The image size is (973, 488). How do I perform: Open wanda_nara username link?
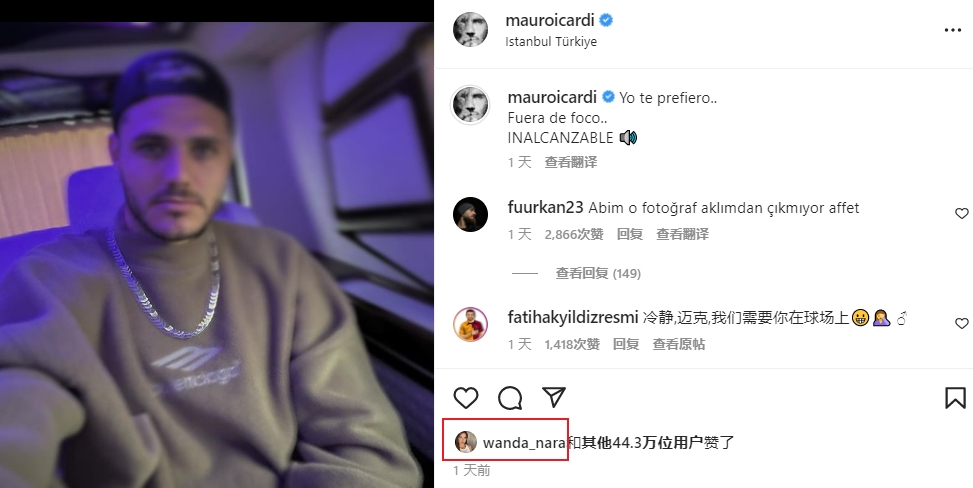tap(524, 443)
